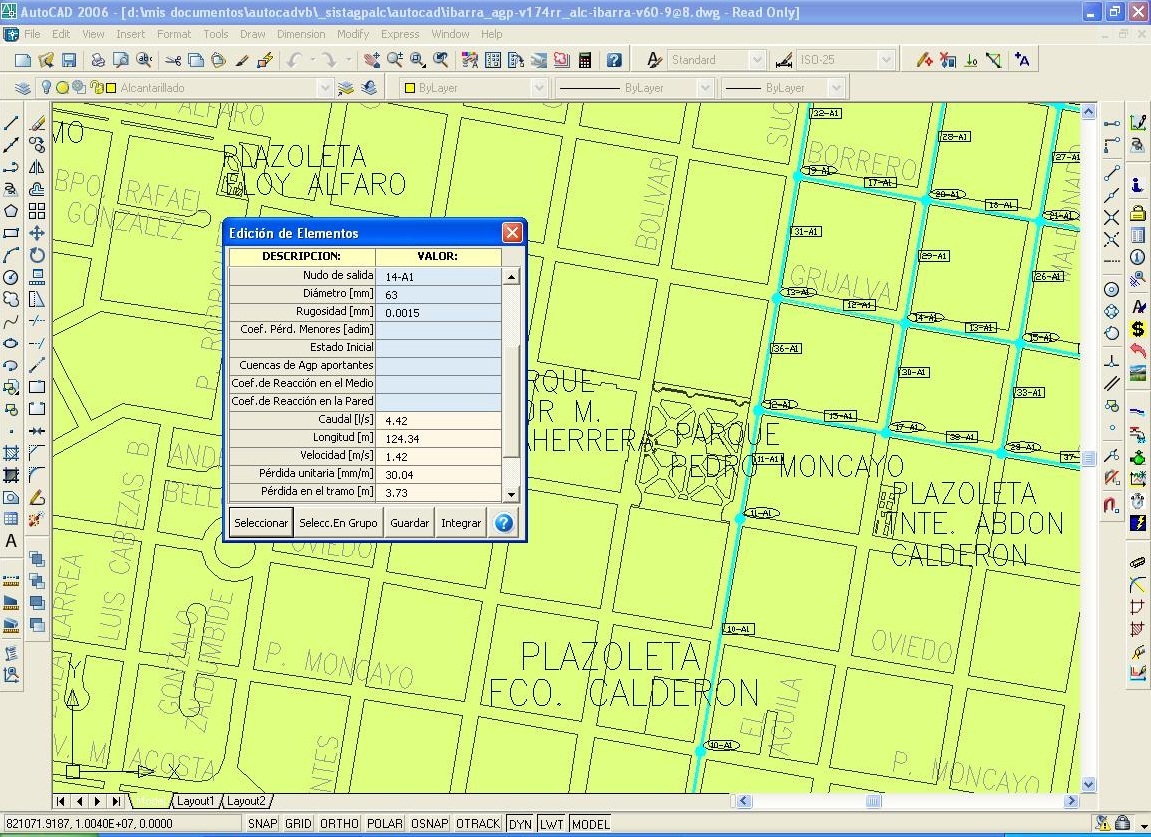1151x837 pixels.
Task: Click the Diámetro value field showing 63
Action: coord(440,294)
